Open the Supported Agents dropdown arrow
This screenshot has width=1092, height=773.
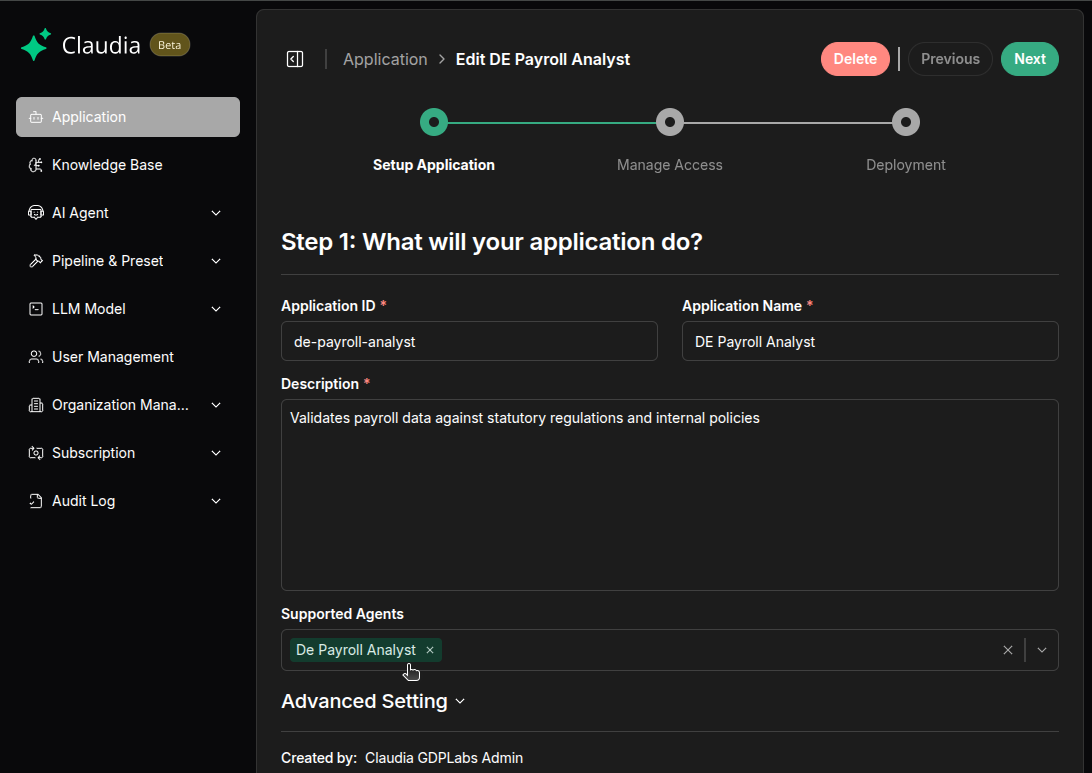[1042, 650]
